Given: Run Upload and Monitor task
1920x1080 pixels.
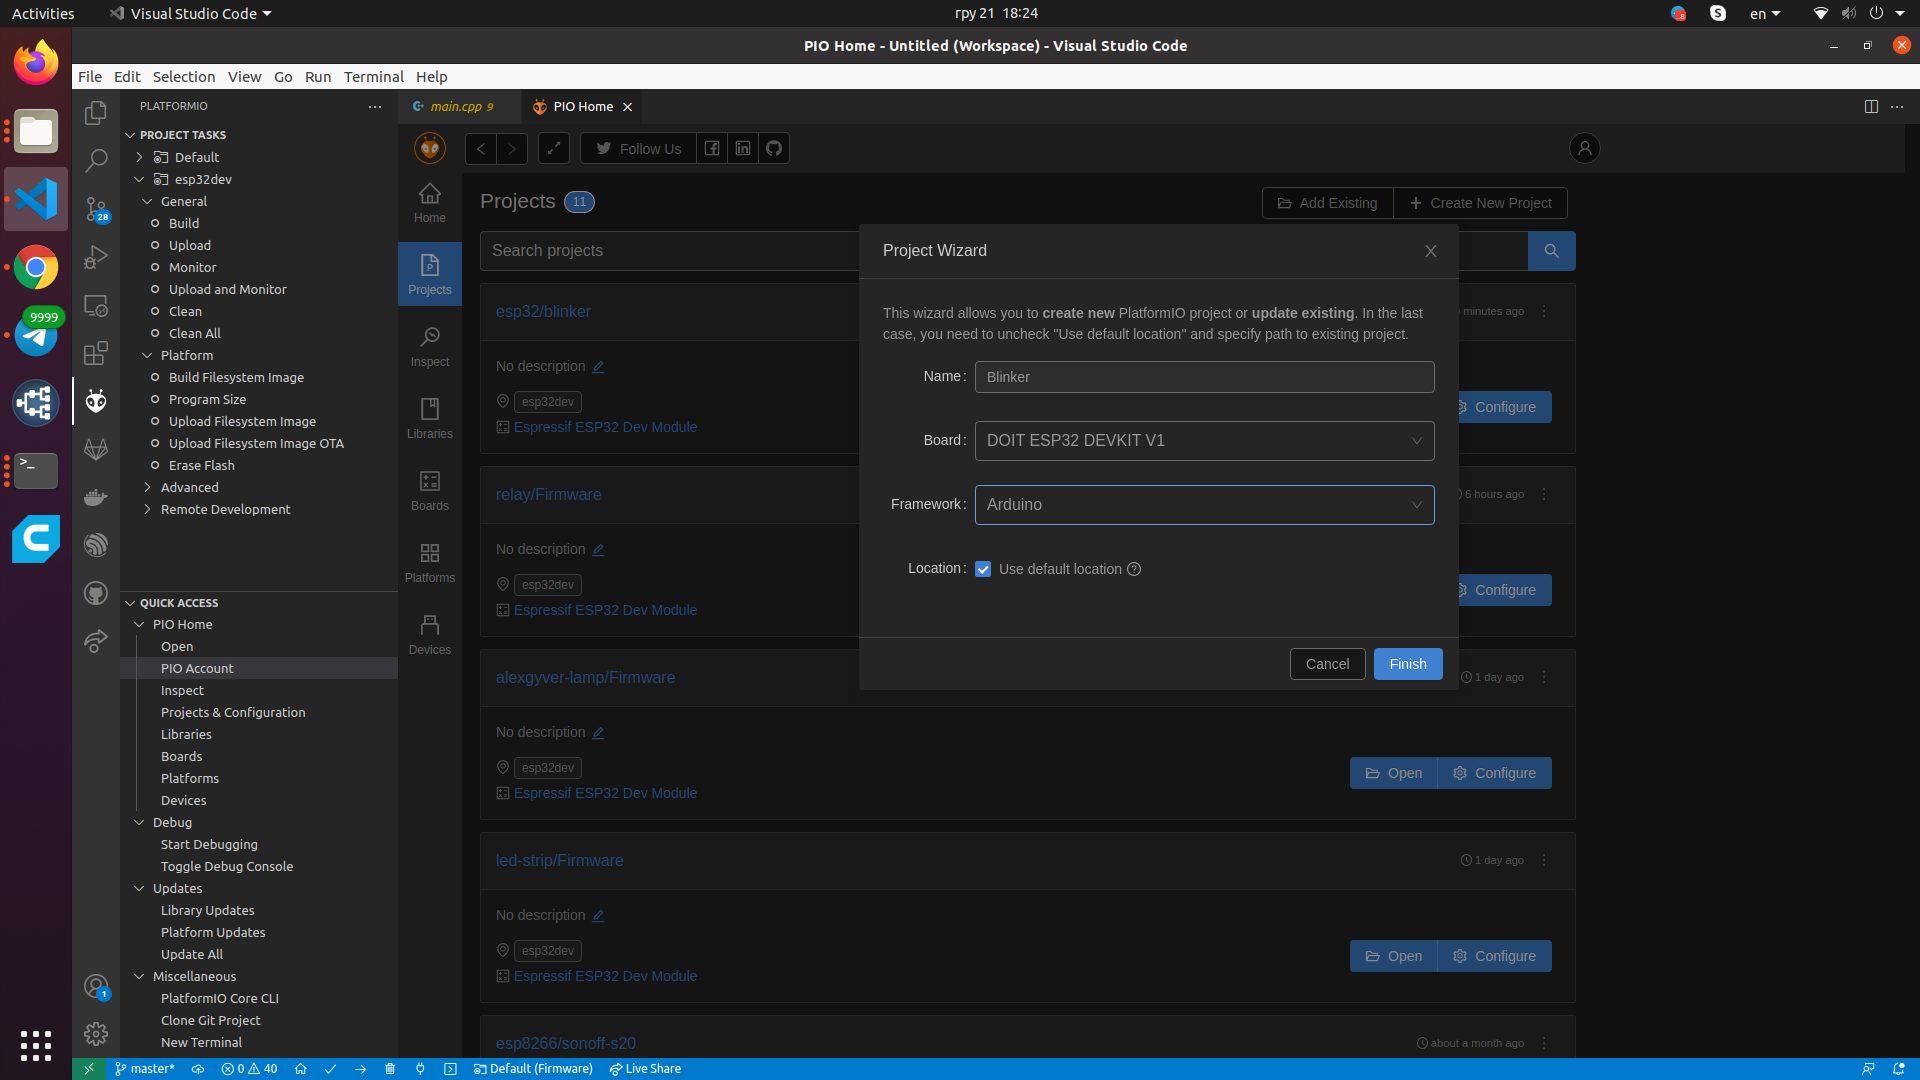Looking at the screenshot, I should [x=227, y=289].
